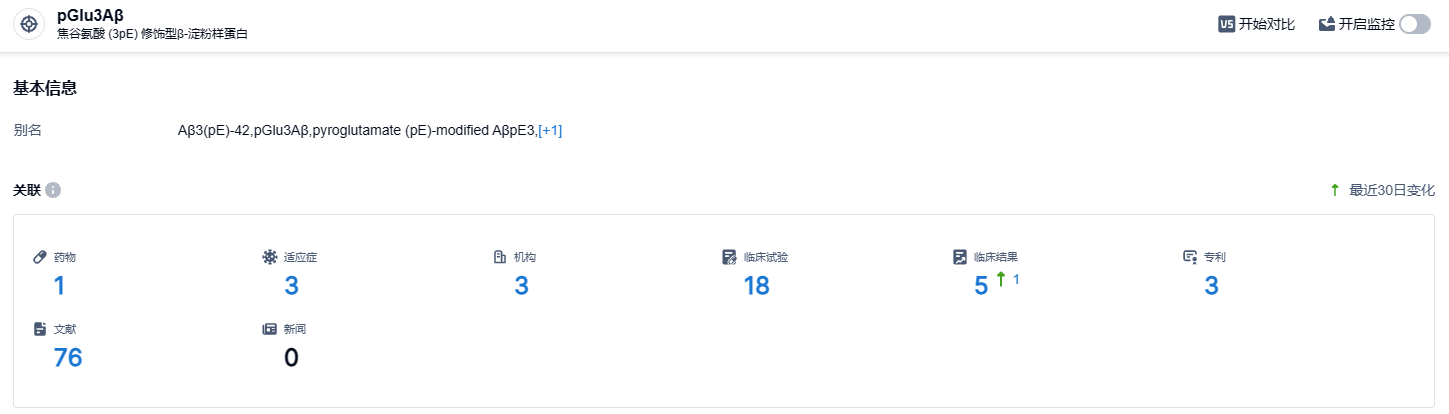Open the 76 literature count

(68, 358)
